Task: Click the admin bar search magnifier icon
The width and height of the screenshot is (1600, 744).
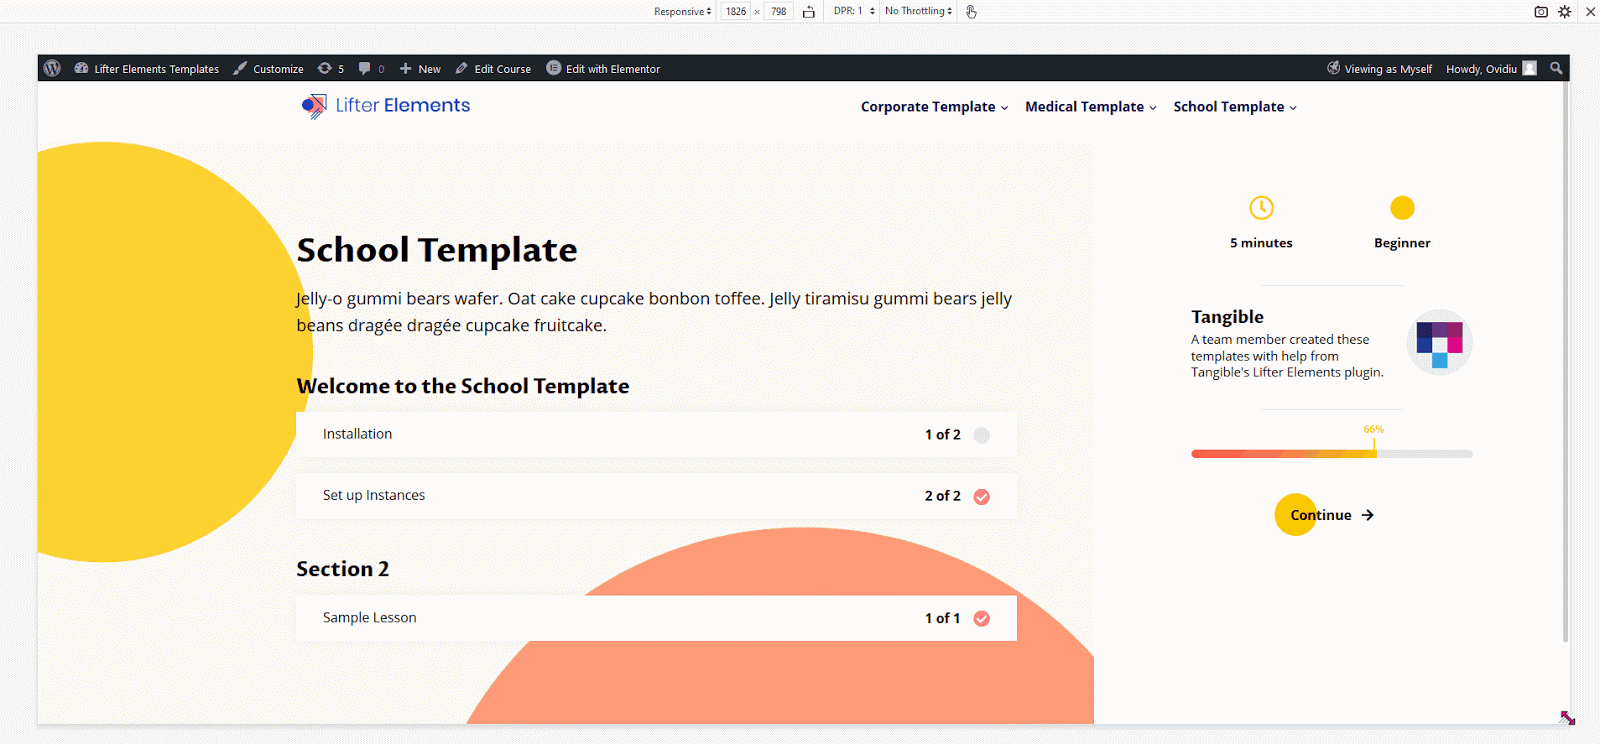Action: 1556,68
